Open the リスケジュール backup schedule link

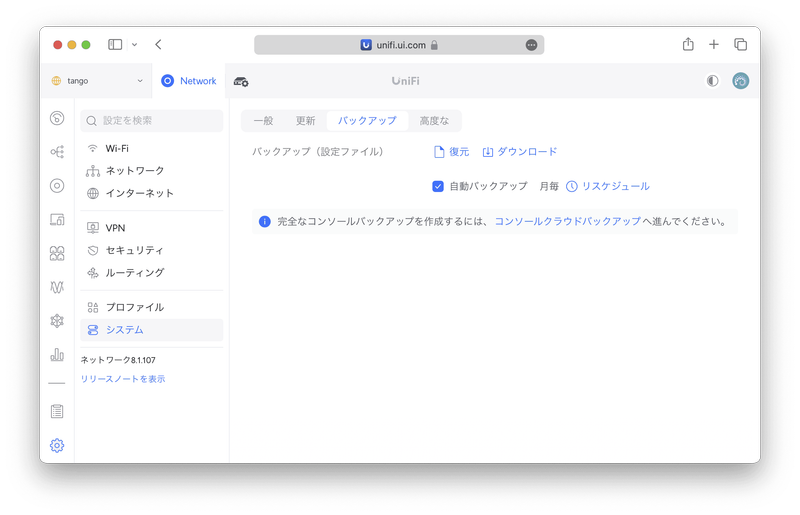(608, 186)
